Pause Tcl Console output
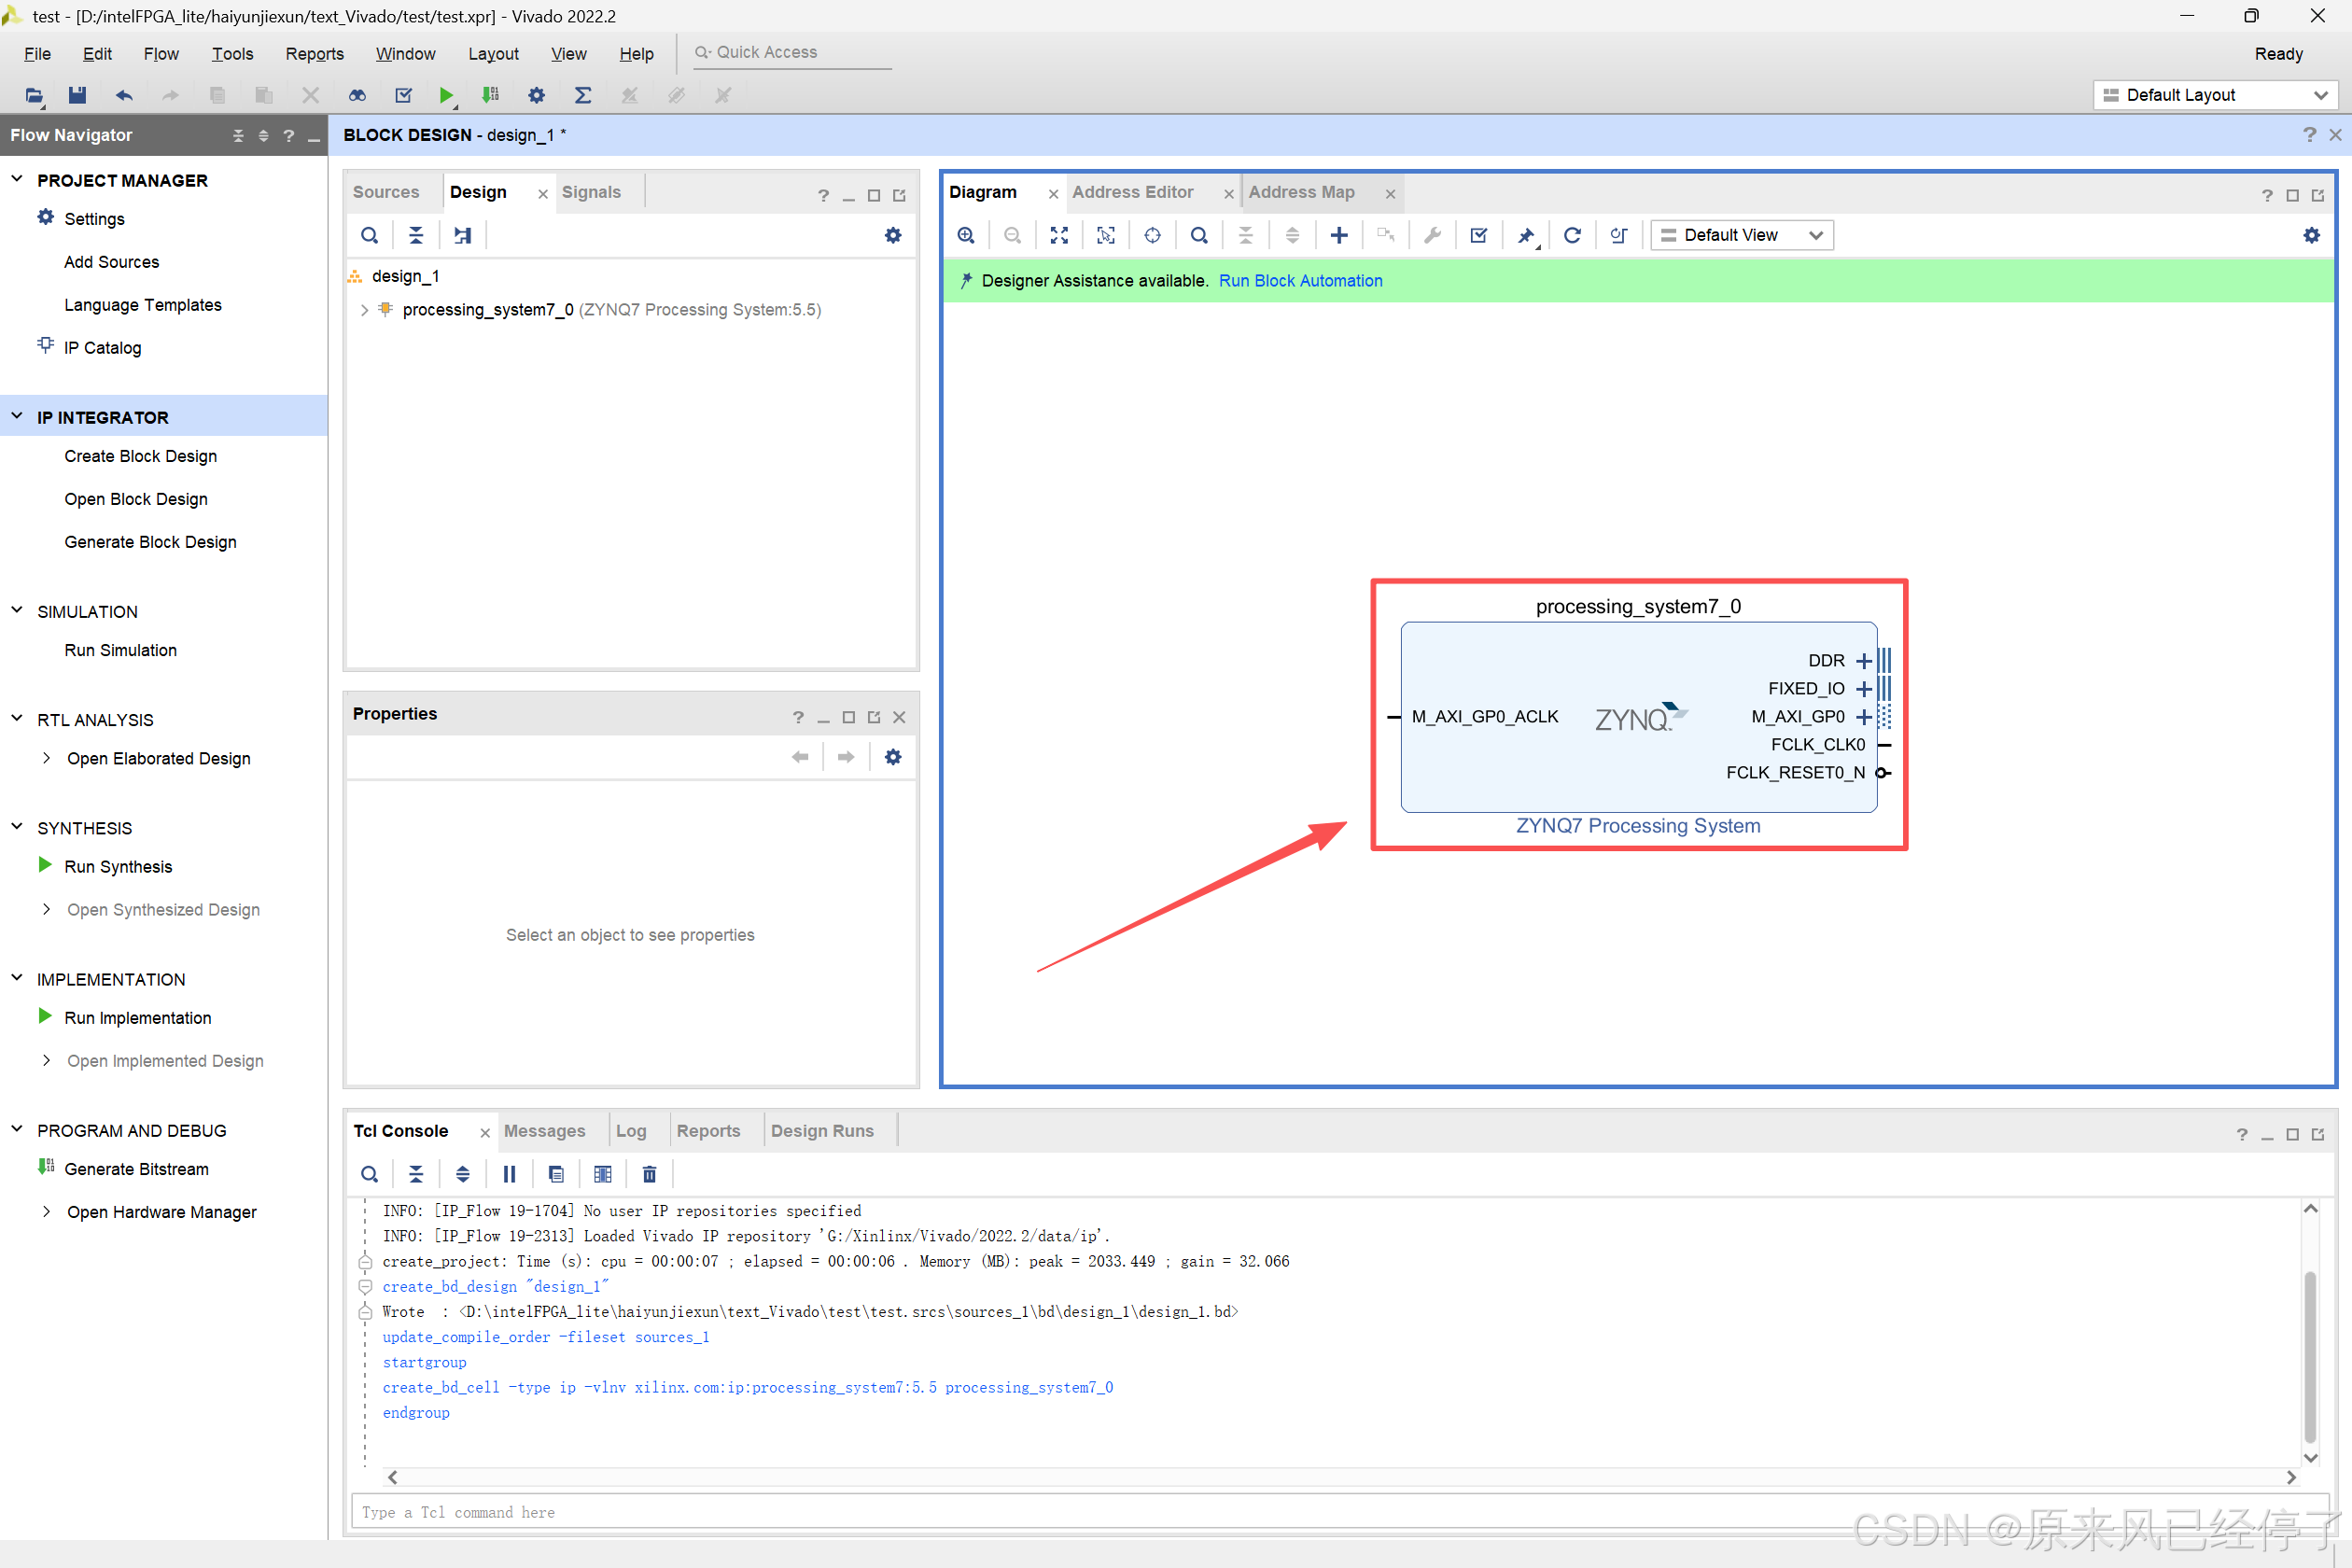Screen dimensions: 2352x1568 click(x=509, y=1174)
